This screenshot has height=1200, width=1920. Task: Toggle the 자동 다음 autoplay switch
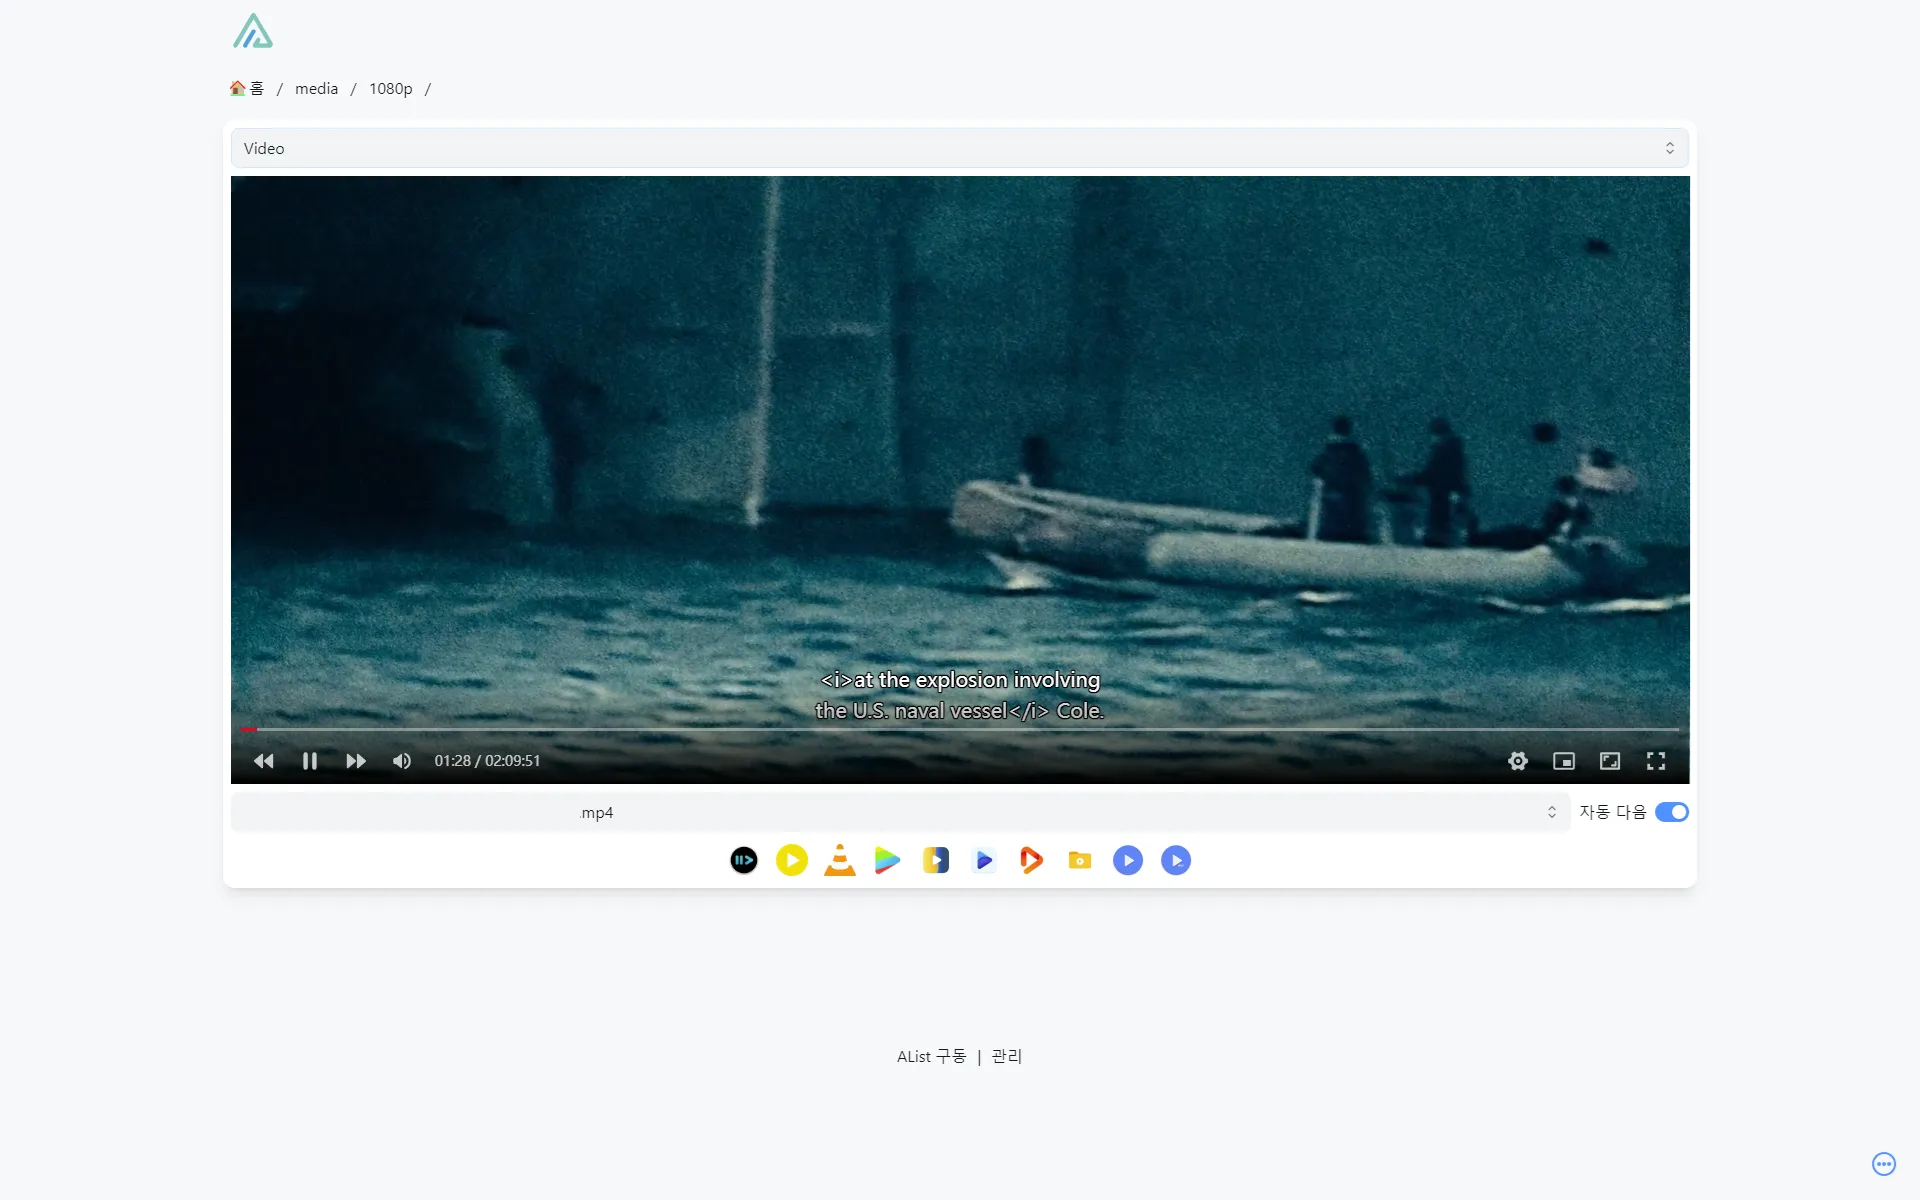(1671, 812)
